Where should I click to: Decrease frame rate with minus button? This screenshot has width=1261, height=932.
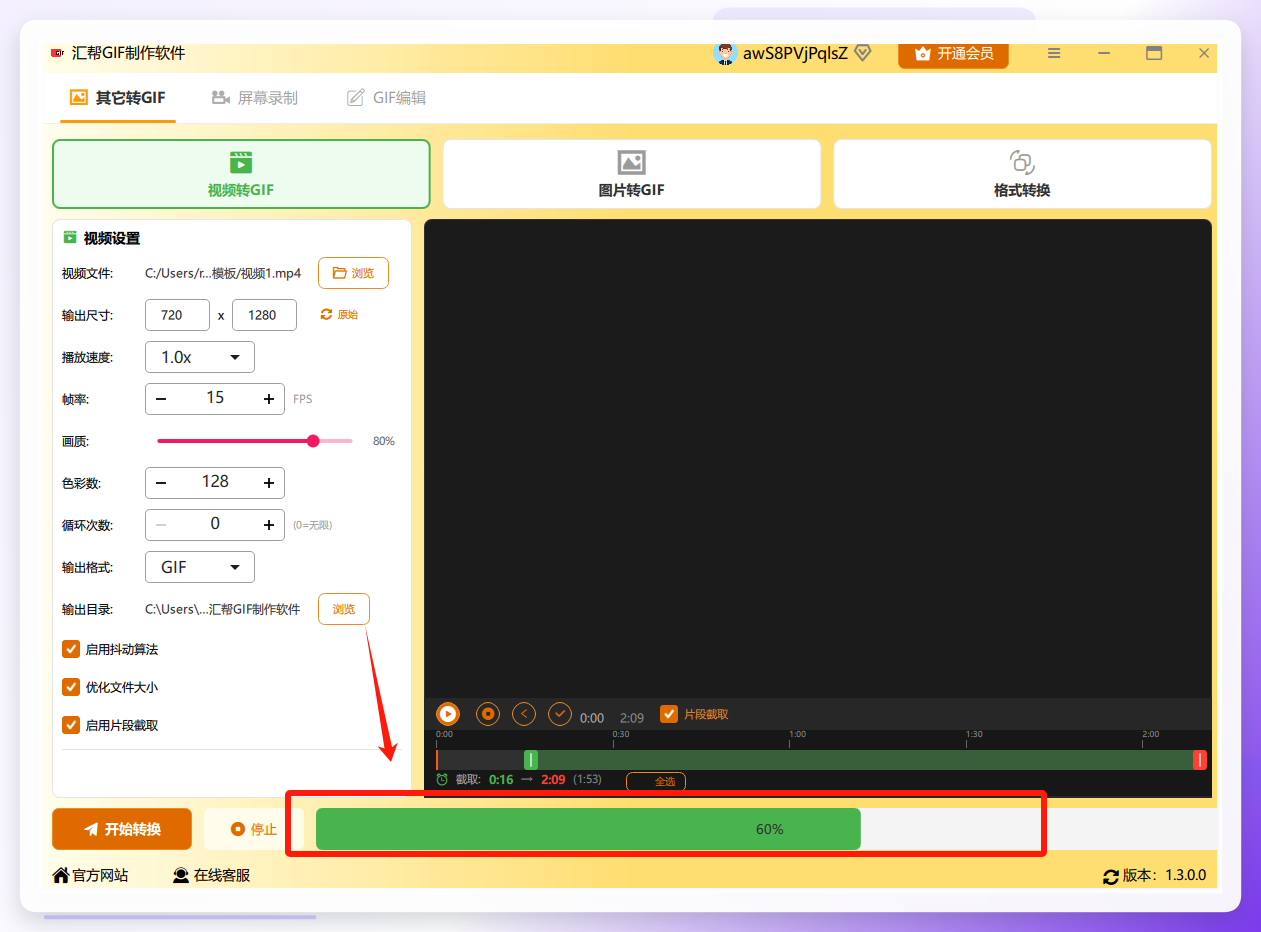pos(161,399)
